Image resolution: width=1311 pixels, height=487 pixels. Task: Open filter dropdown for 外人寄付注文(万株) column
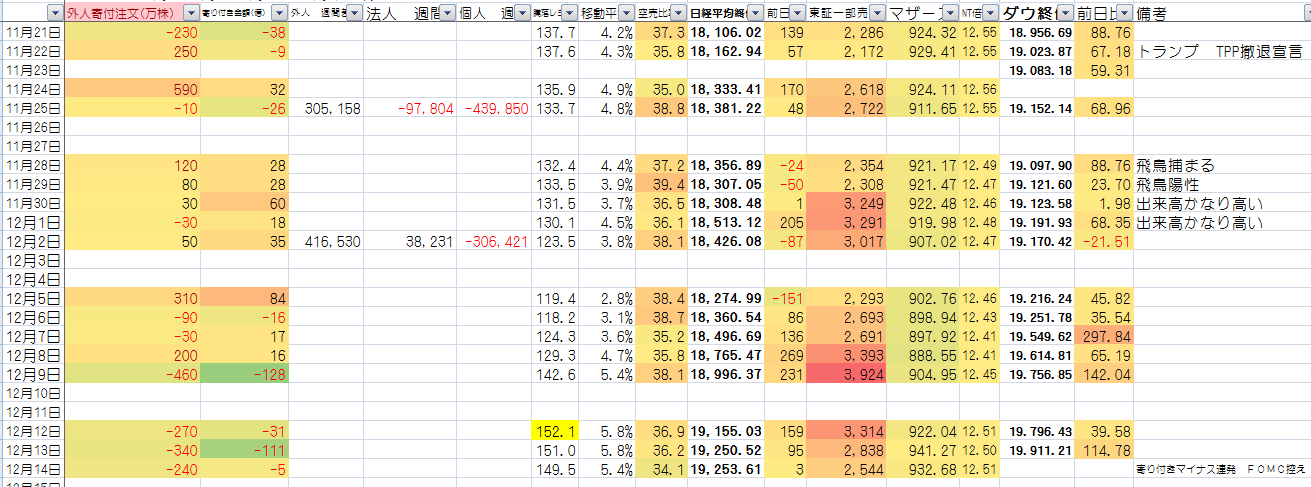[x=191, y=14]
